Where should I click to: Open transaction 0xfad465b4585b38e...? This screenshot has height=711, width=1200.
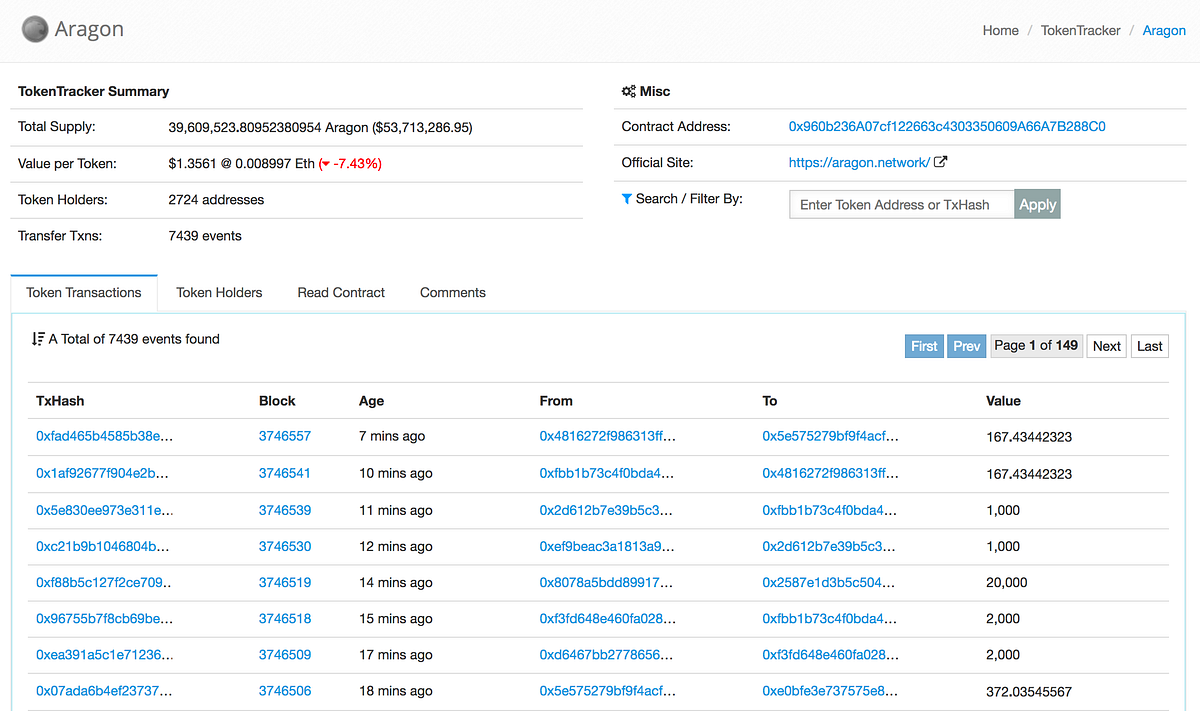pyautogui.click(x=105, y=437)
